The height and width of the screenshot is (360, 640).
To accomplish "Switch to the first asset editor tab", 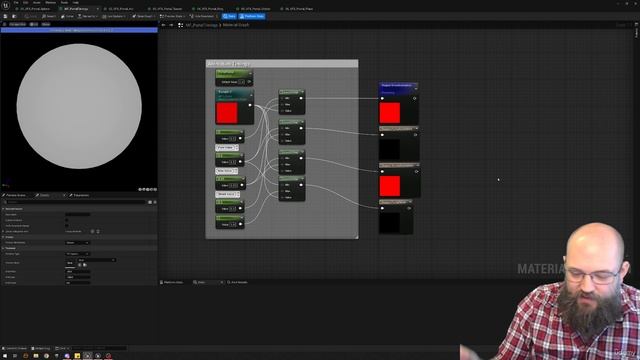I will tap(35, 9).
